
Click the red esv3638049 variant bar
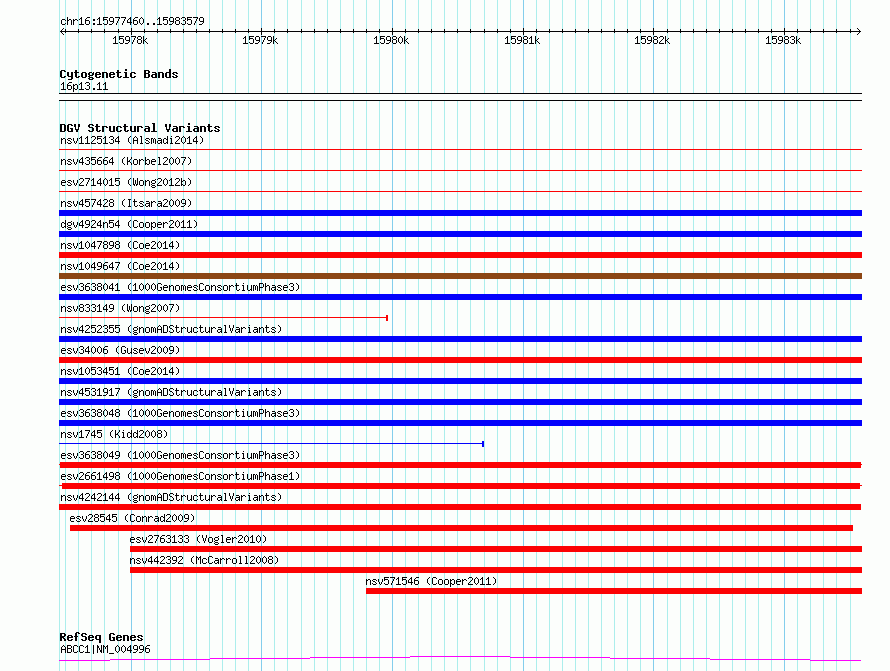[460, 465]
